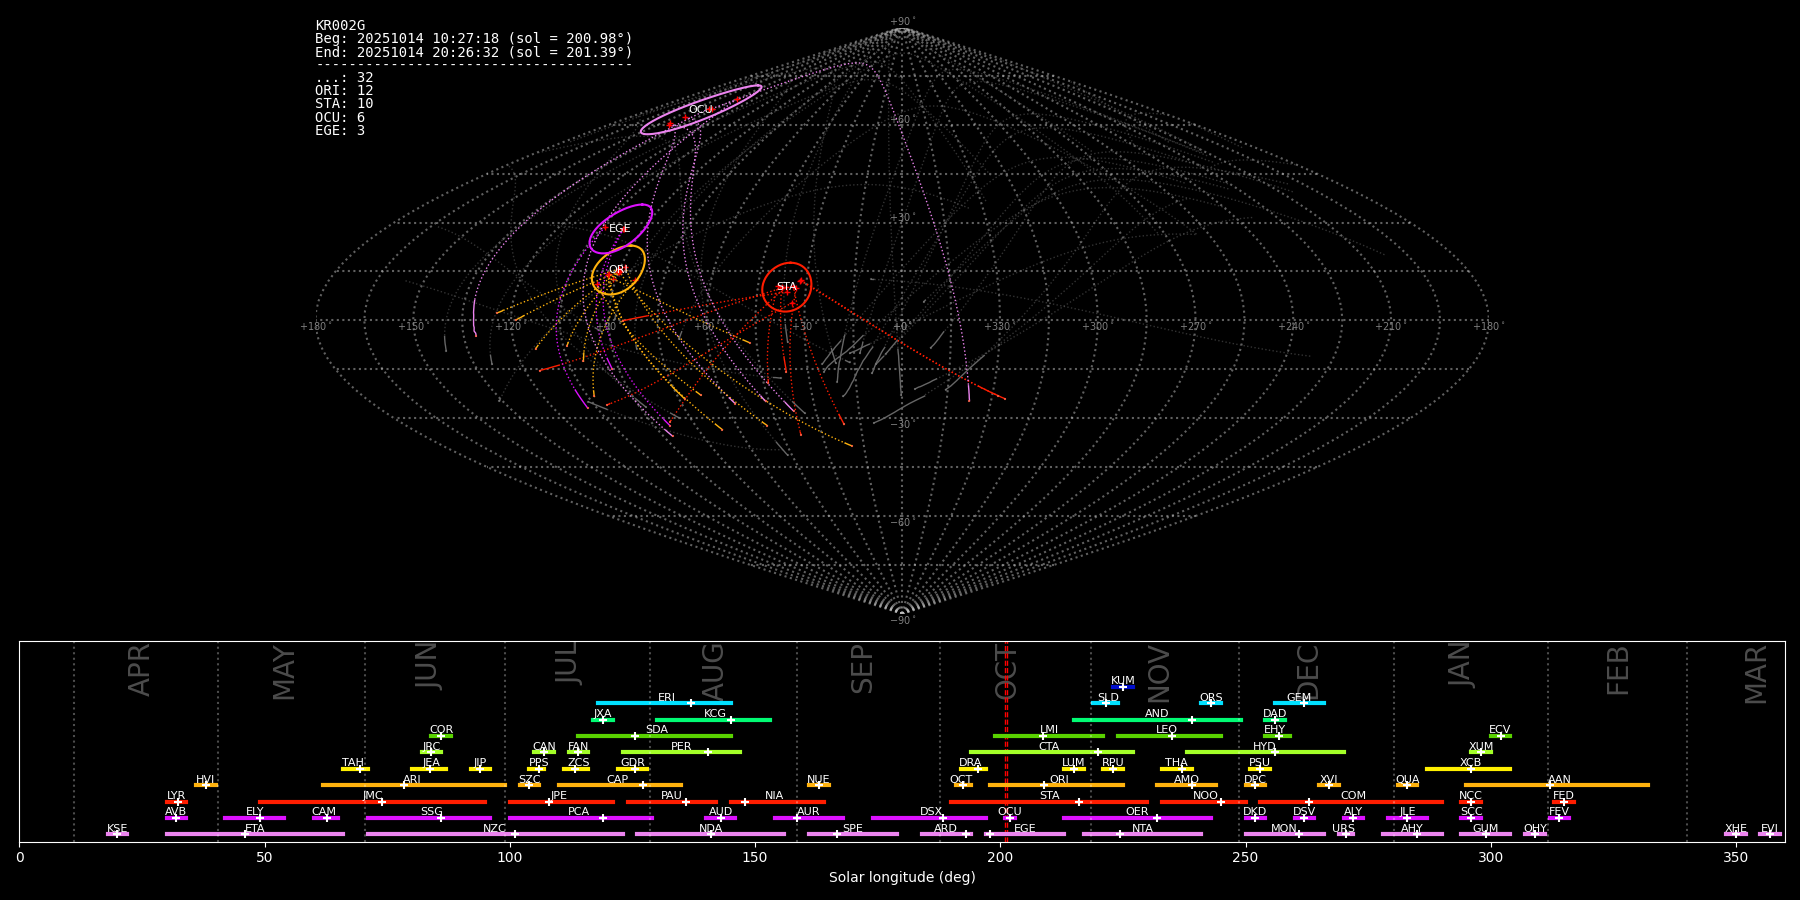Click the CAP orange shower bar
Image resolution: width=1800 pixels, height=900 pixels.
[620, 785]
